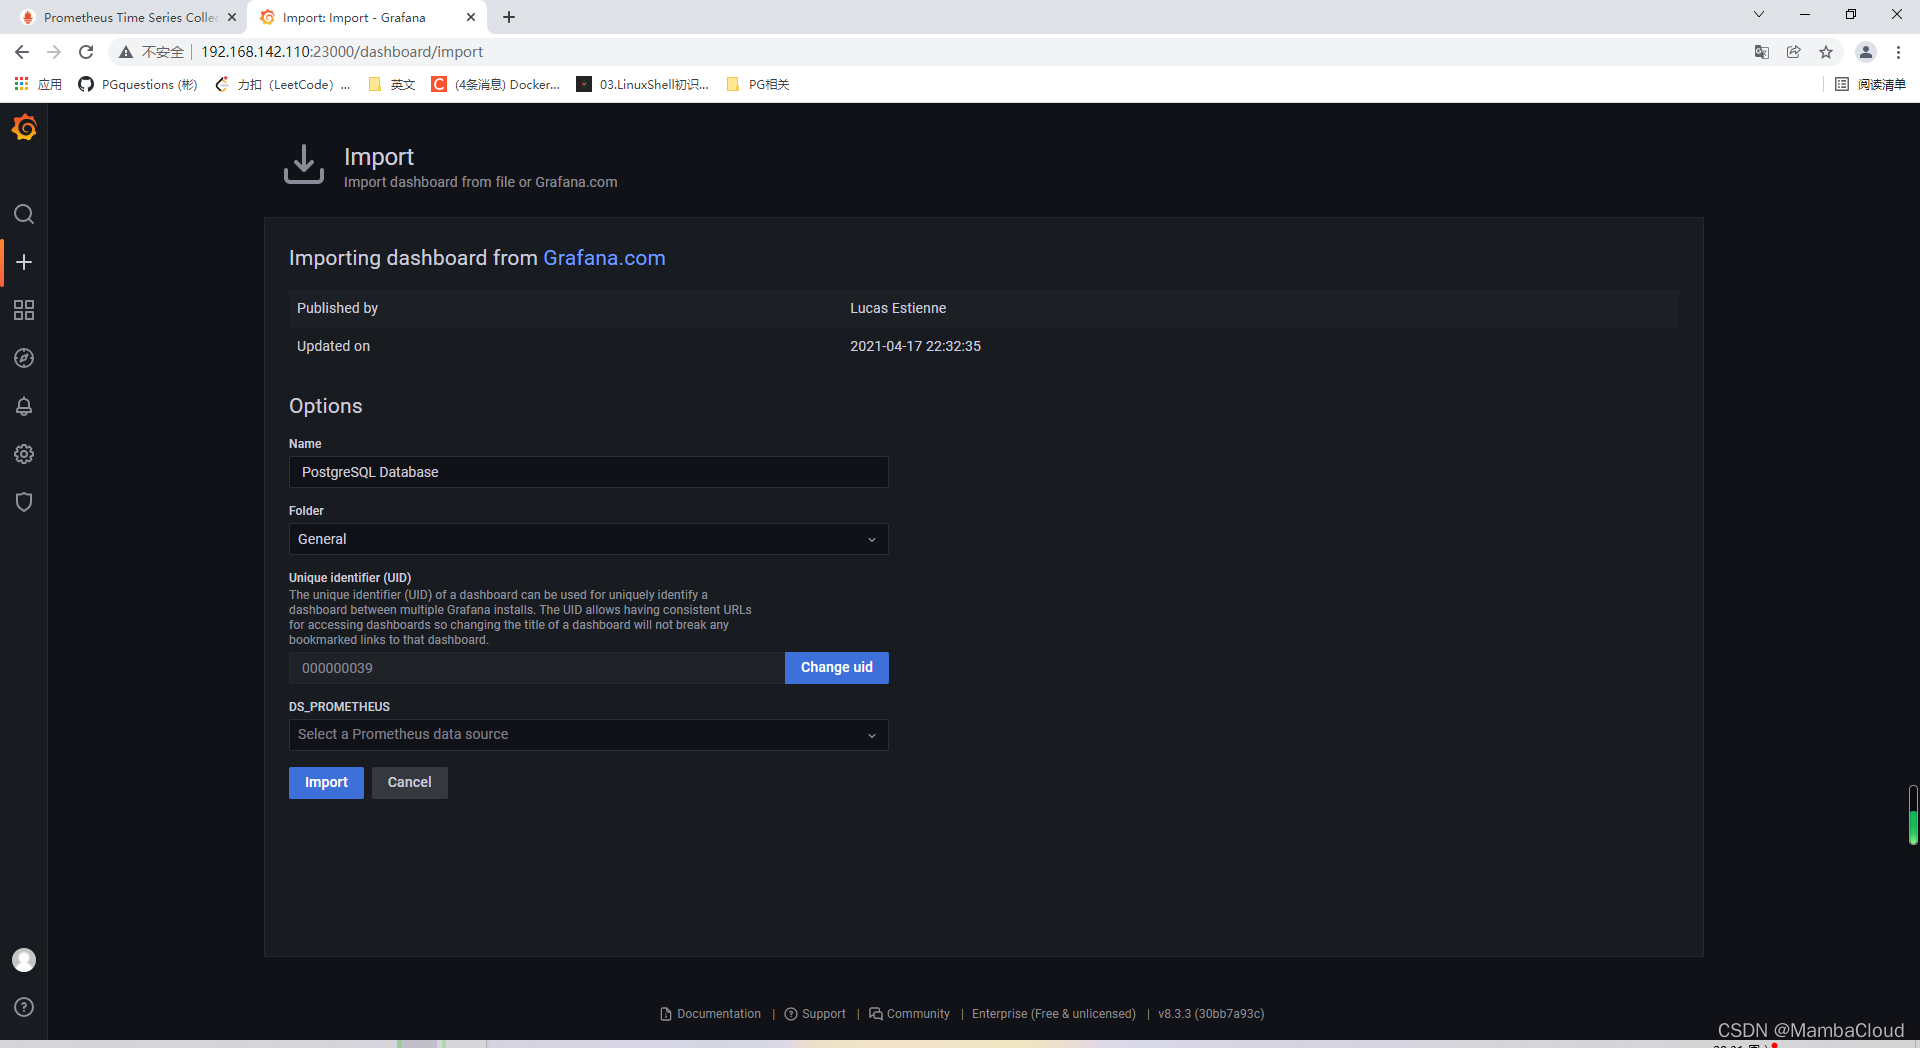
Task: Open the 英文 bookmark folder
Action: 392,84
